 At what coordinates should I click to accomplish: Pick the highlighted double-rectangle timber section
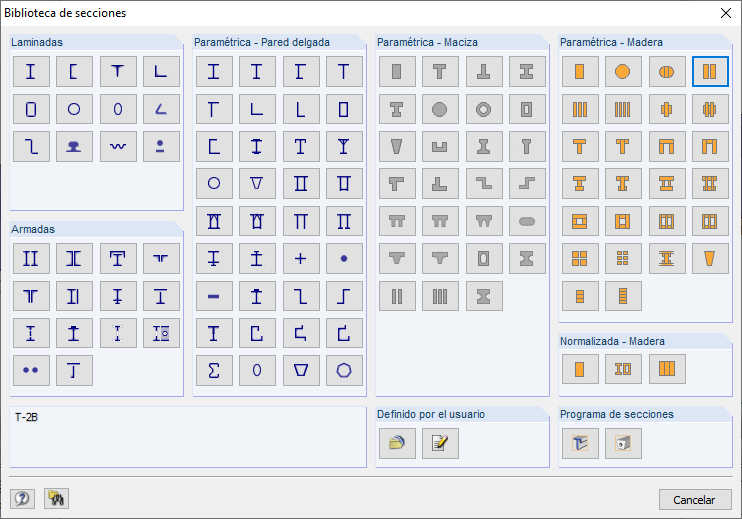(x=710, y=72)
